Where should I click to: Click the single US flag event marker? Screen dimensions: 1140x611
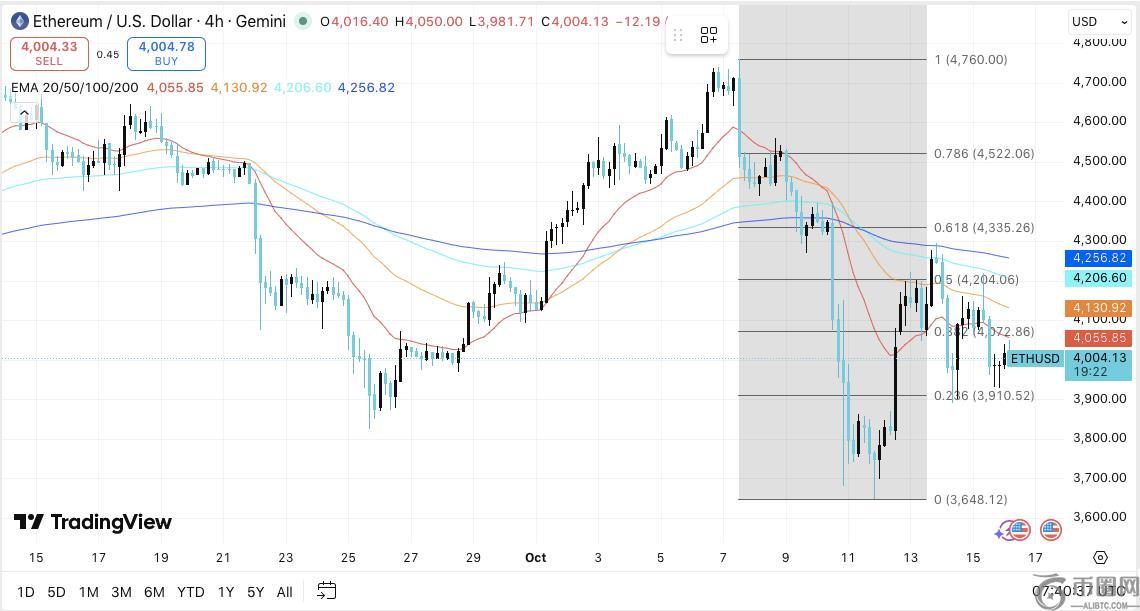pyautogui.click(x=1050, y=530)
